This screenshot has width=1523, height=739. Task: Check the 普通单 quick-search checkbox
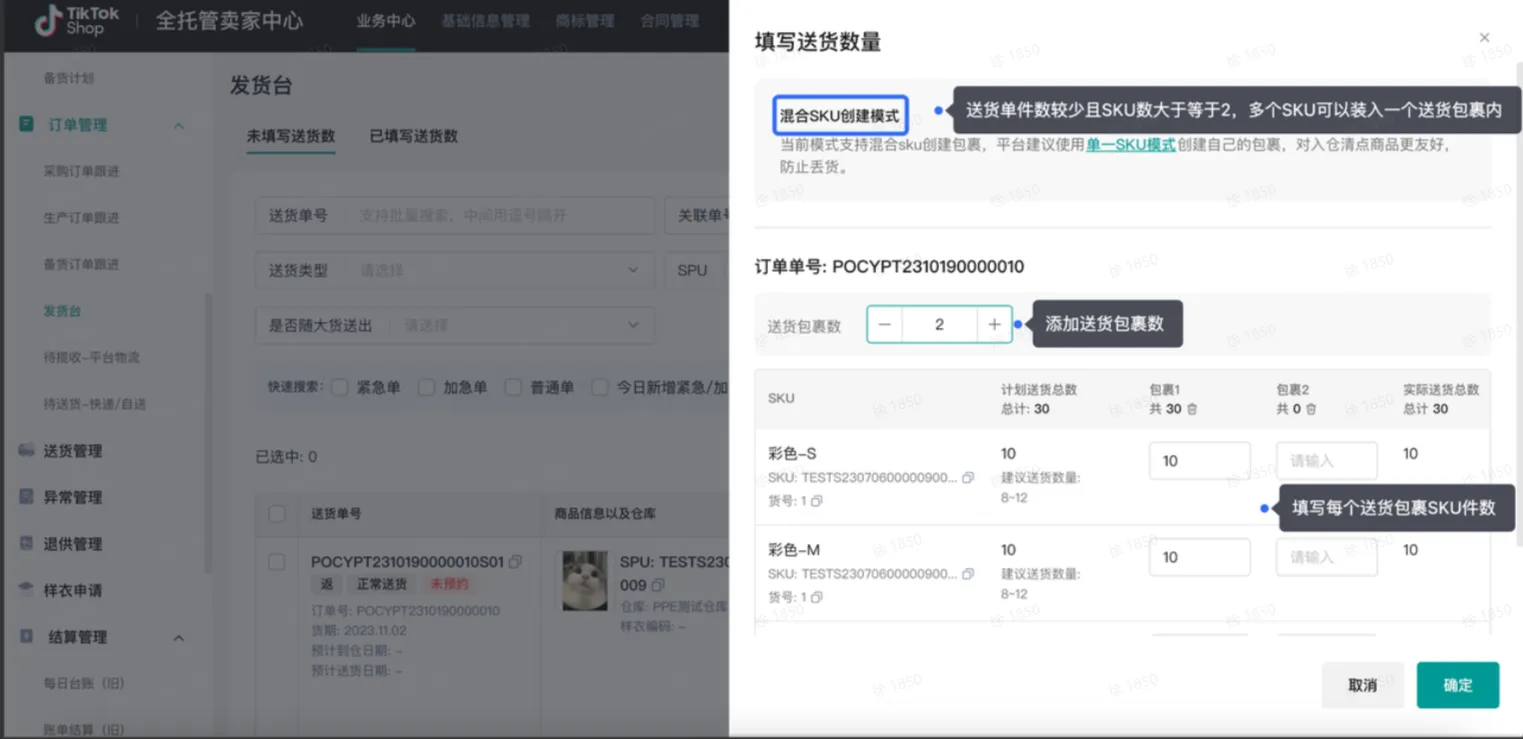click(513, 387)
